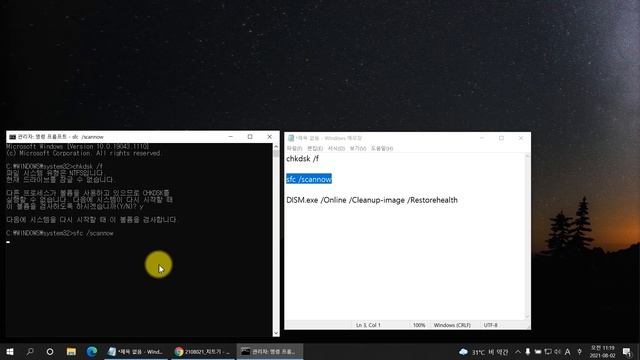Click the battery tray icon

click(538, 351)
